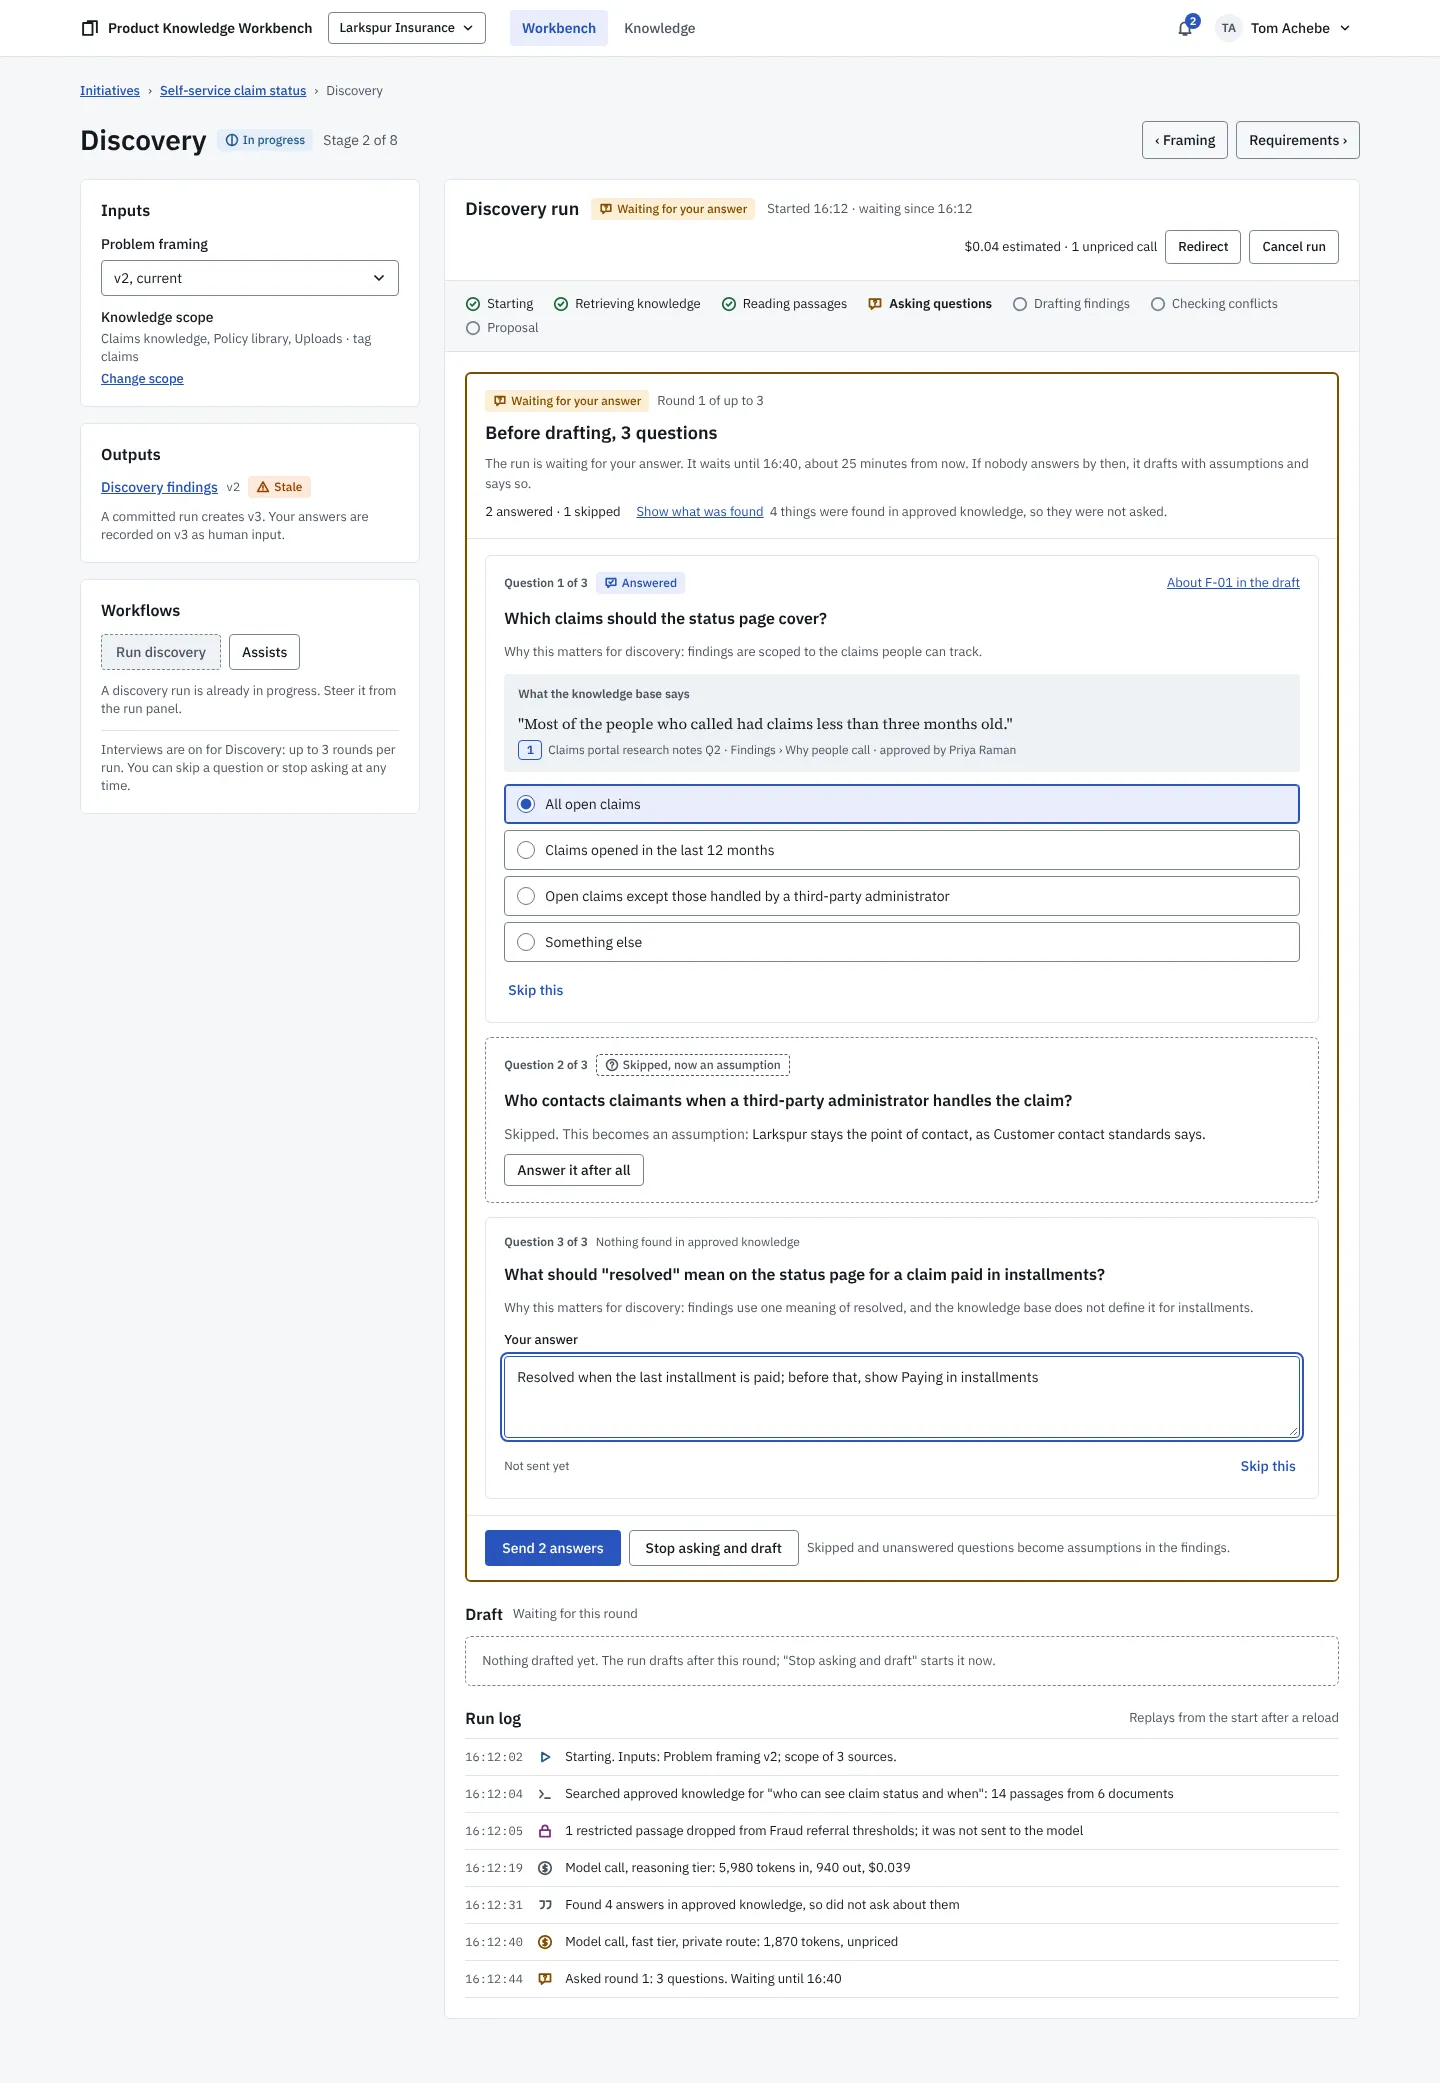The image size is (1440, 2083).
Task: Click the Drafting findings step circle
Action: [x=1020, y=304]
